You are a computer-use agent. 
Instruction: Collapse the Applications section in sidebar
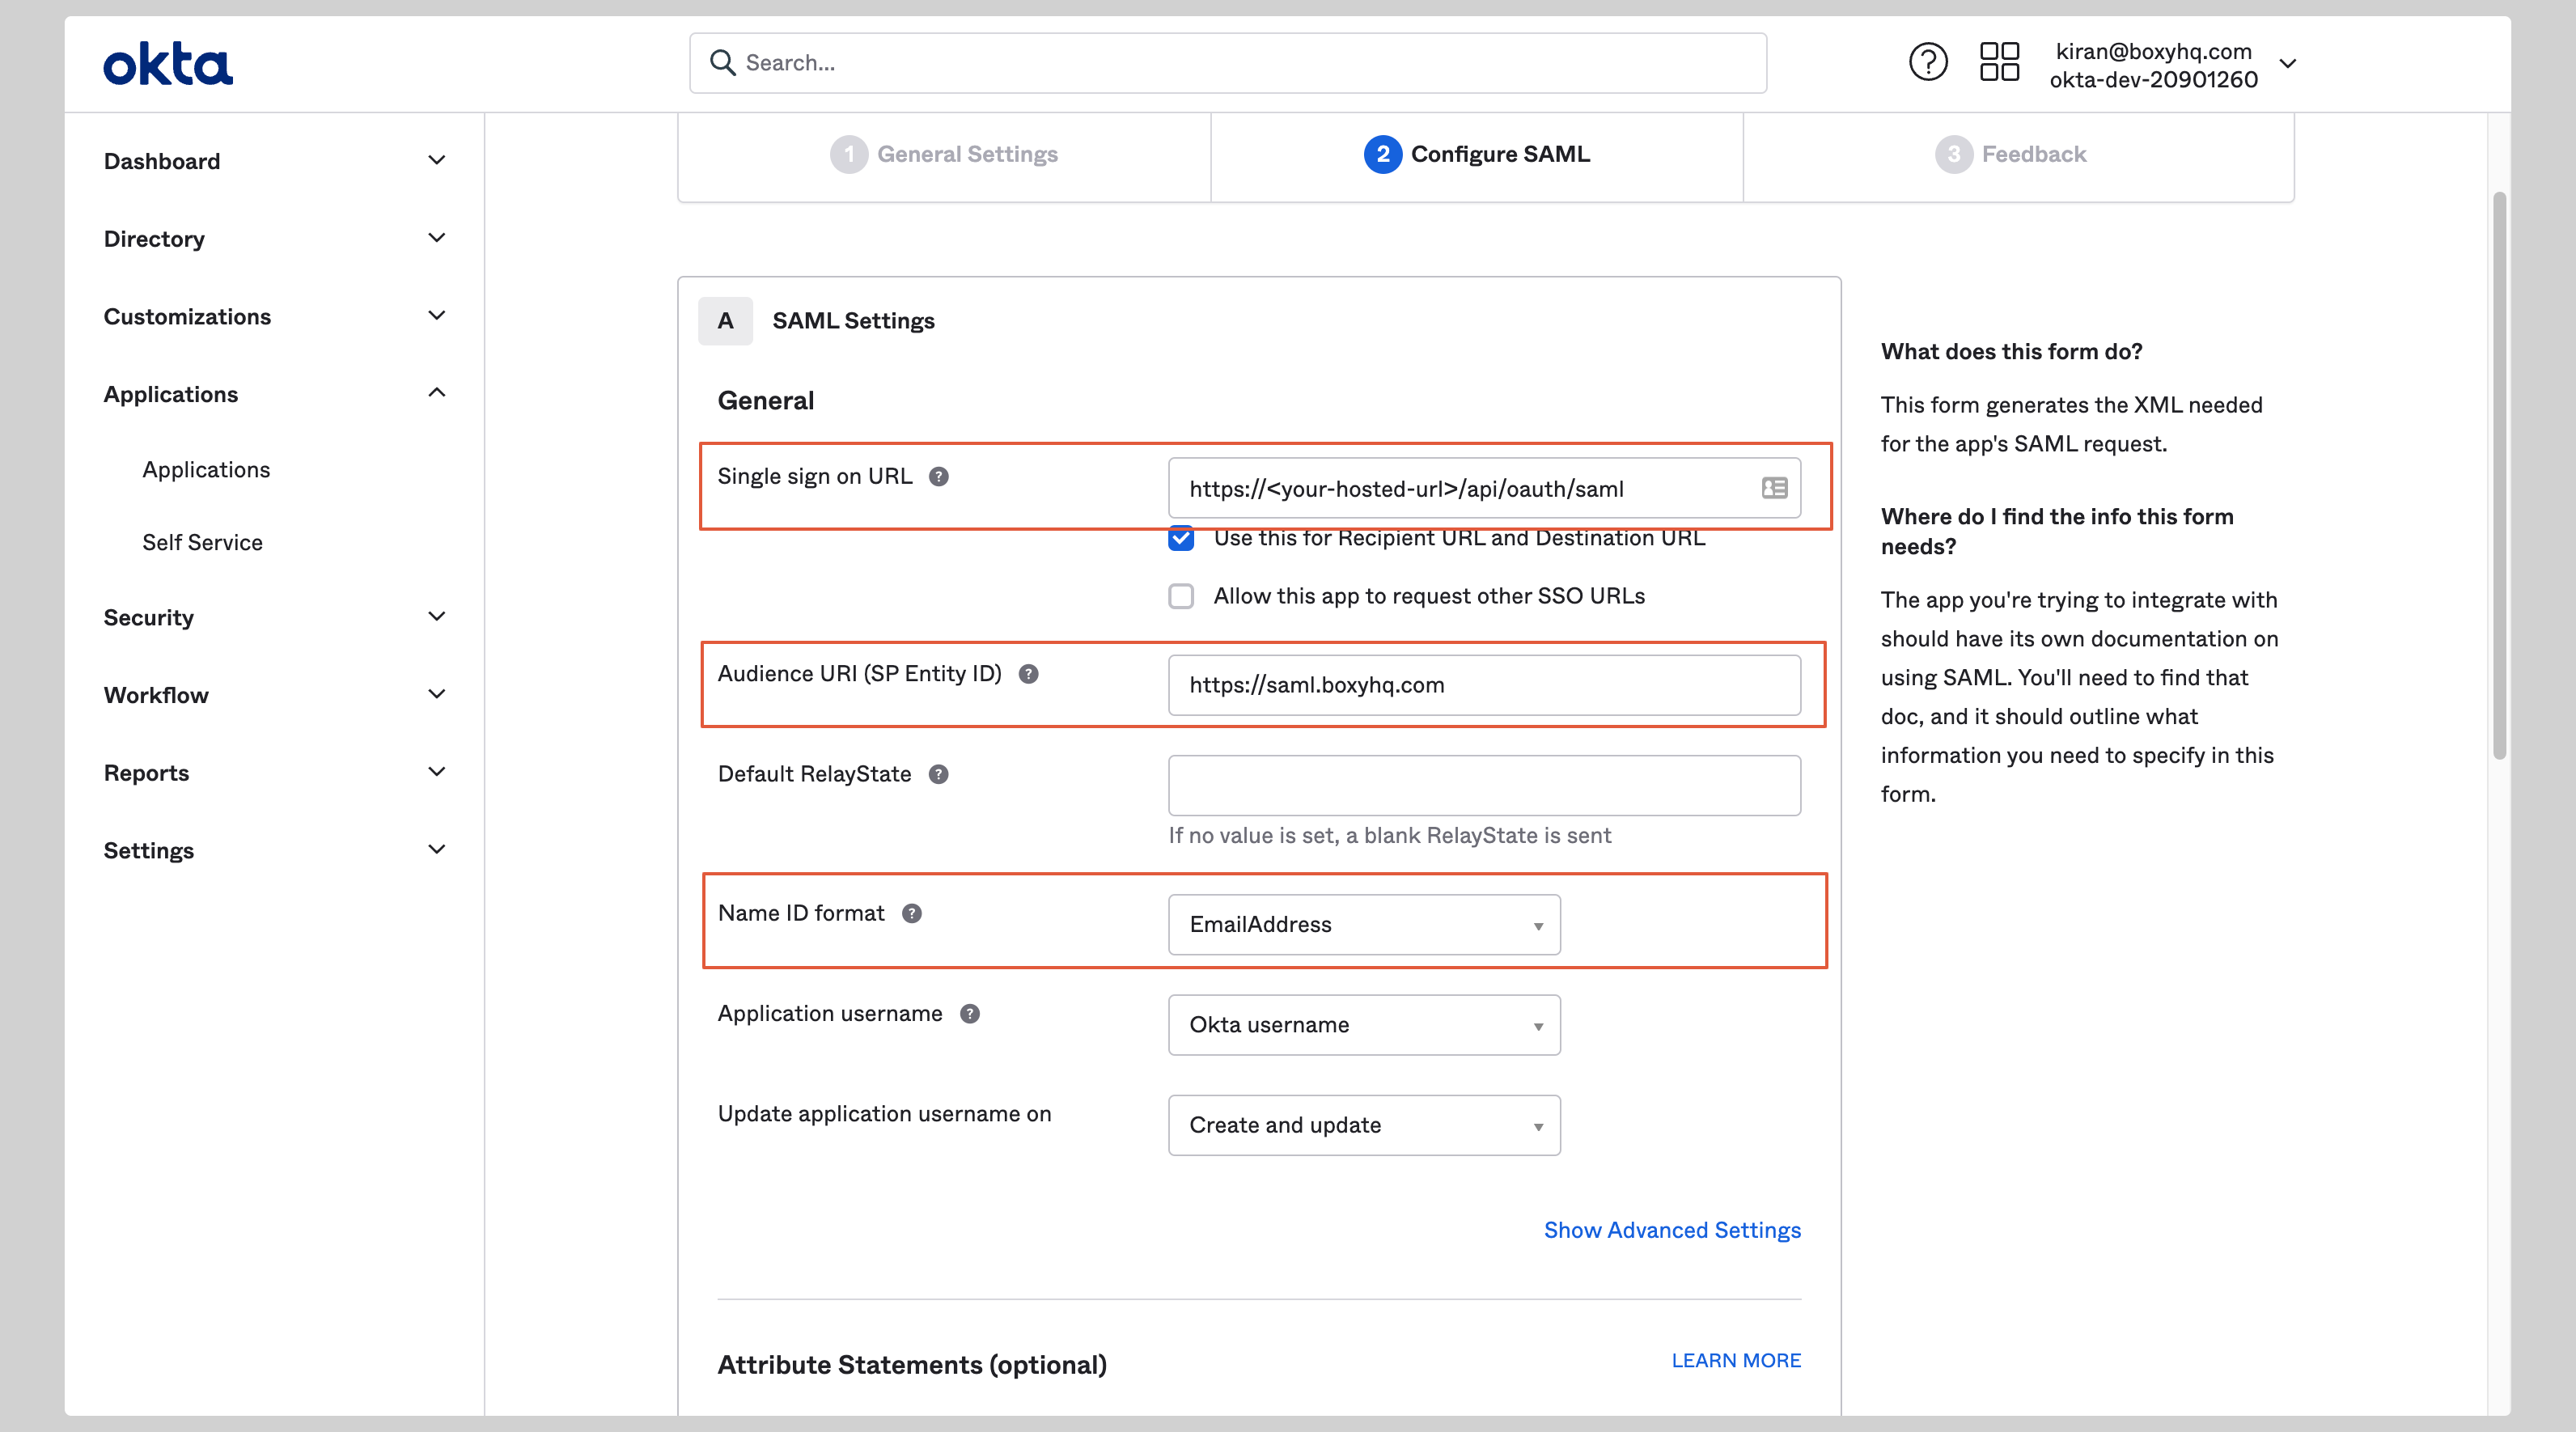pyautogui.click(x=437, y=393)
